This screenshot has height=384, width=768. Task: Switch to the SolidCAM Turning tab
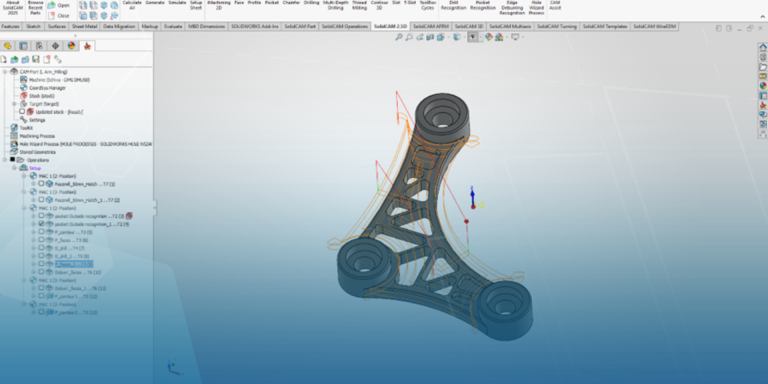click(x=556, y=26)
